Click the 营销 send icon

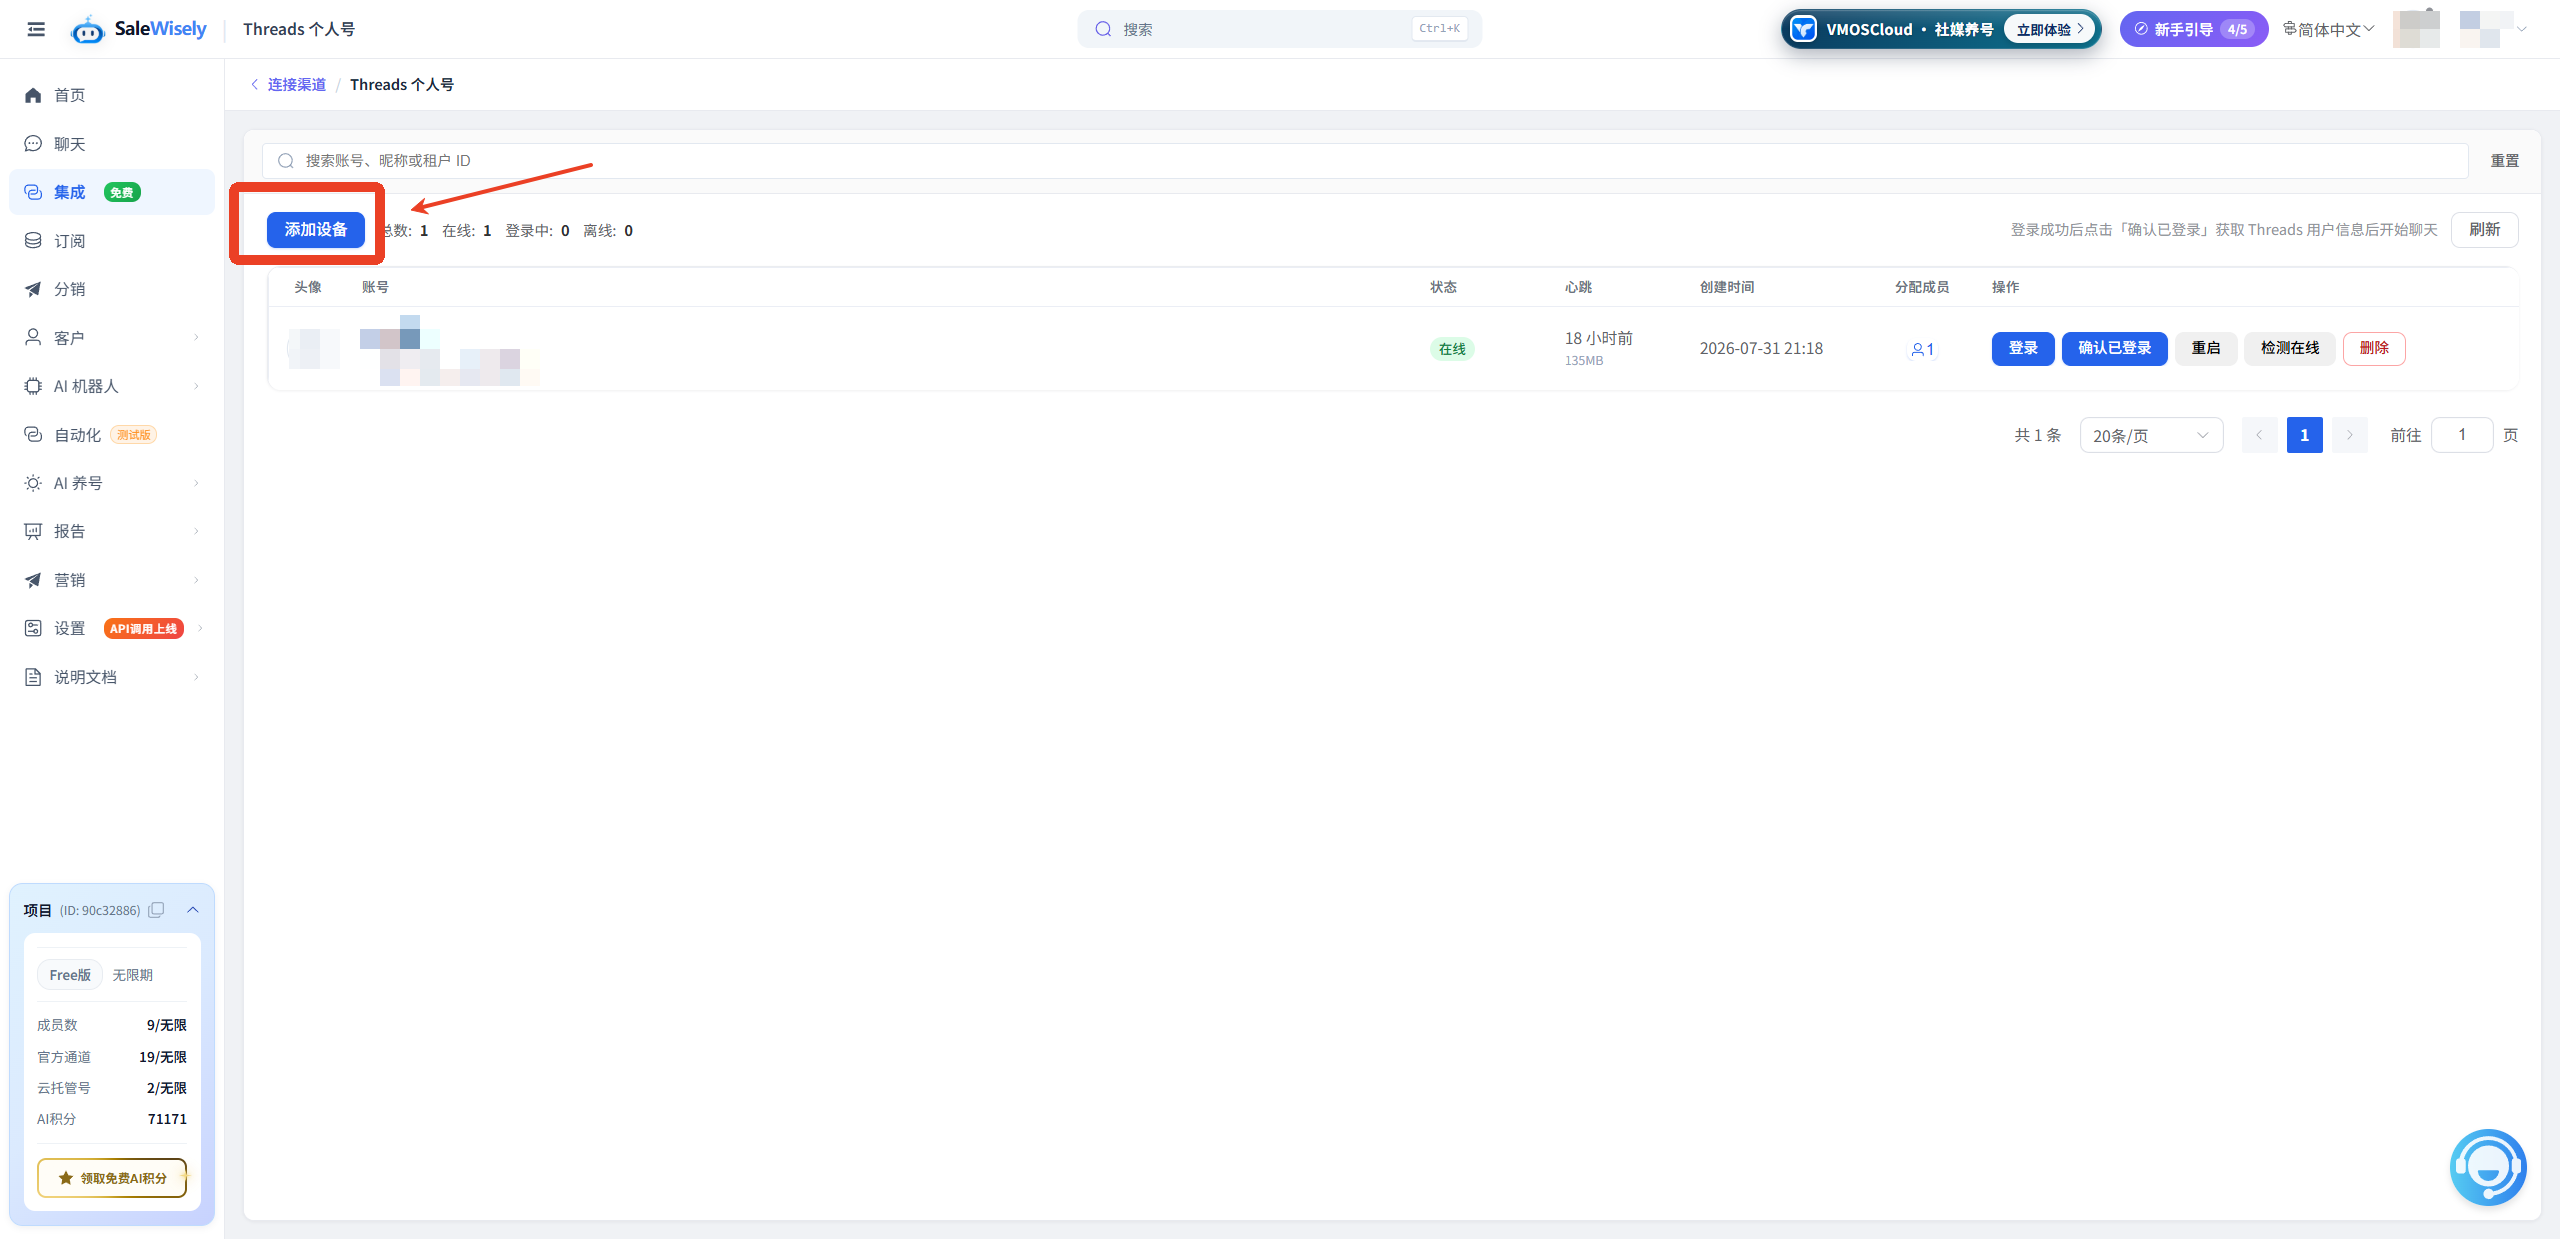[33, 580]
